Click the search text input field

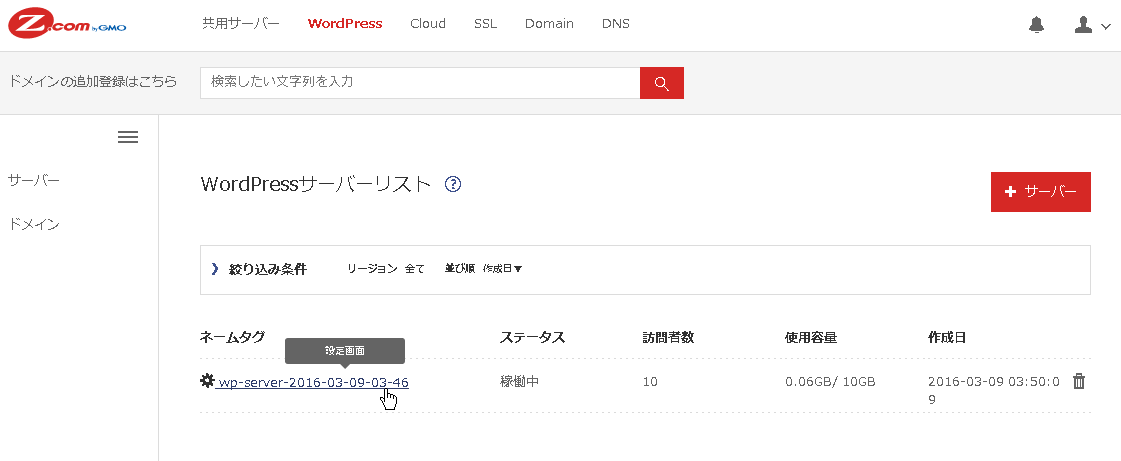(x=420, y=83)
